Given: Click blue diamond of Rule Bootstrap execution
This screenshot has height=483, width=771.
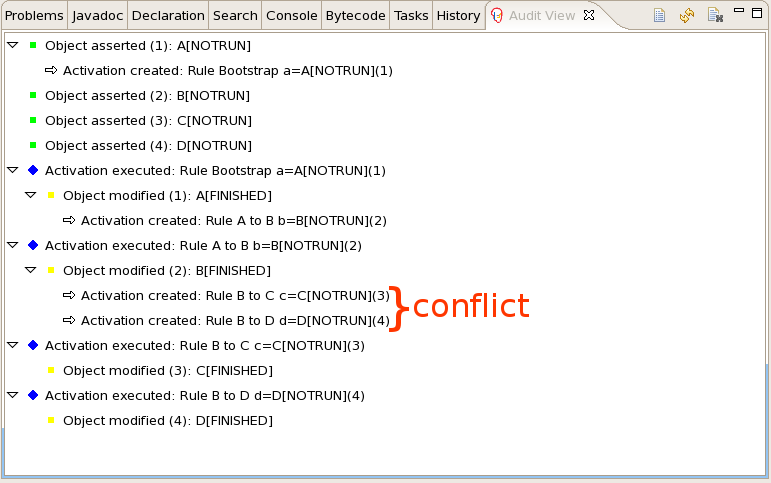Looking at the screenshot, I should click(x=33, y=170).
